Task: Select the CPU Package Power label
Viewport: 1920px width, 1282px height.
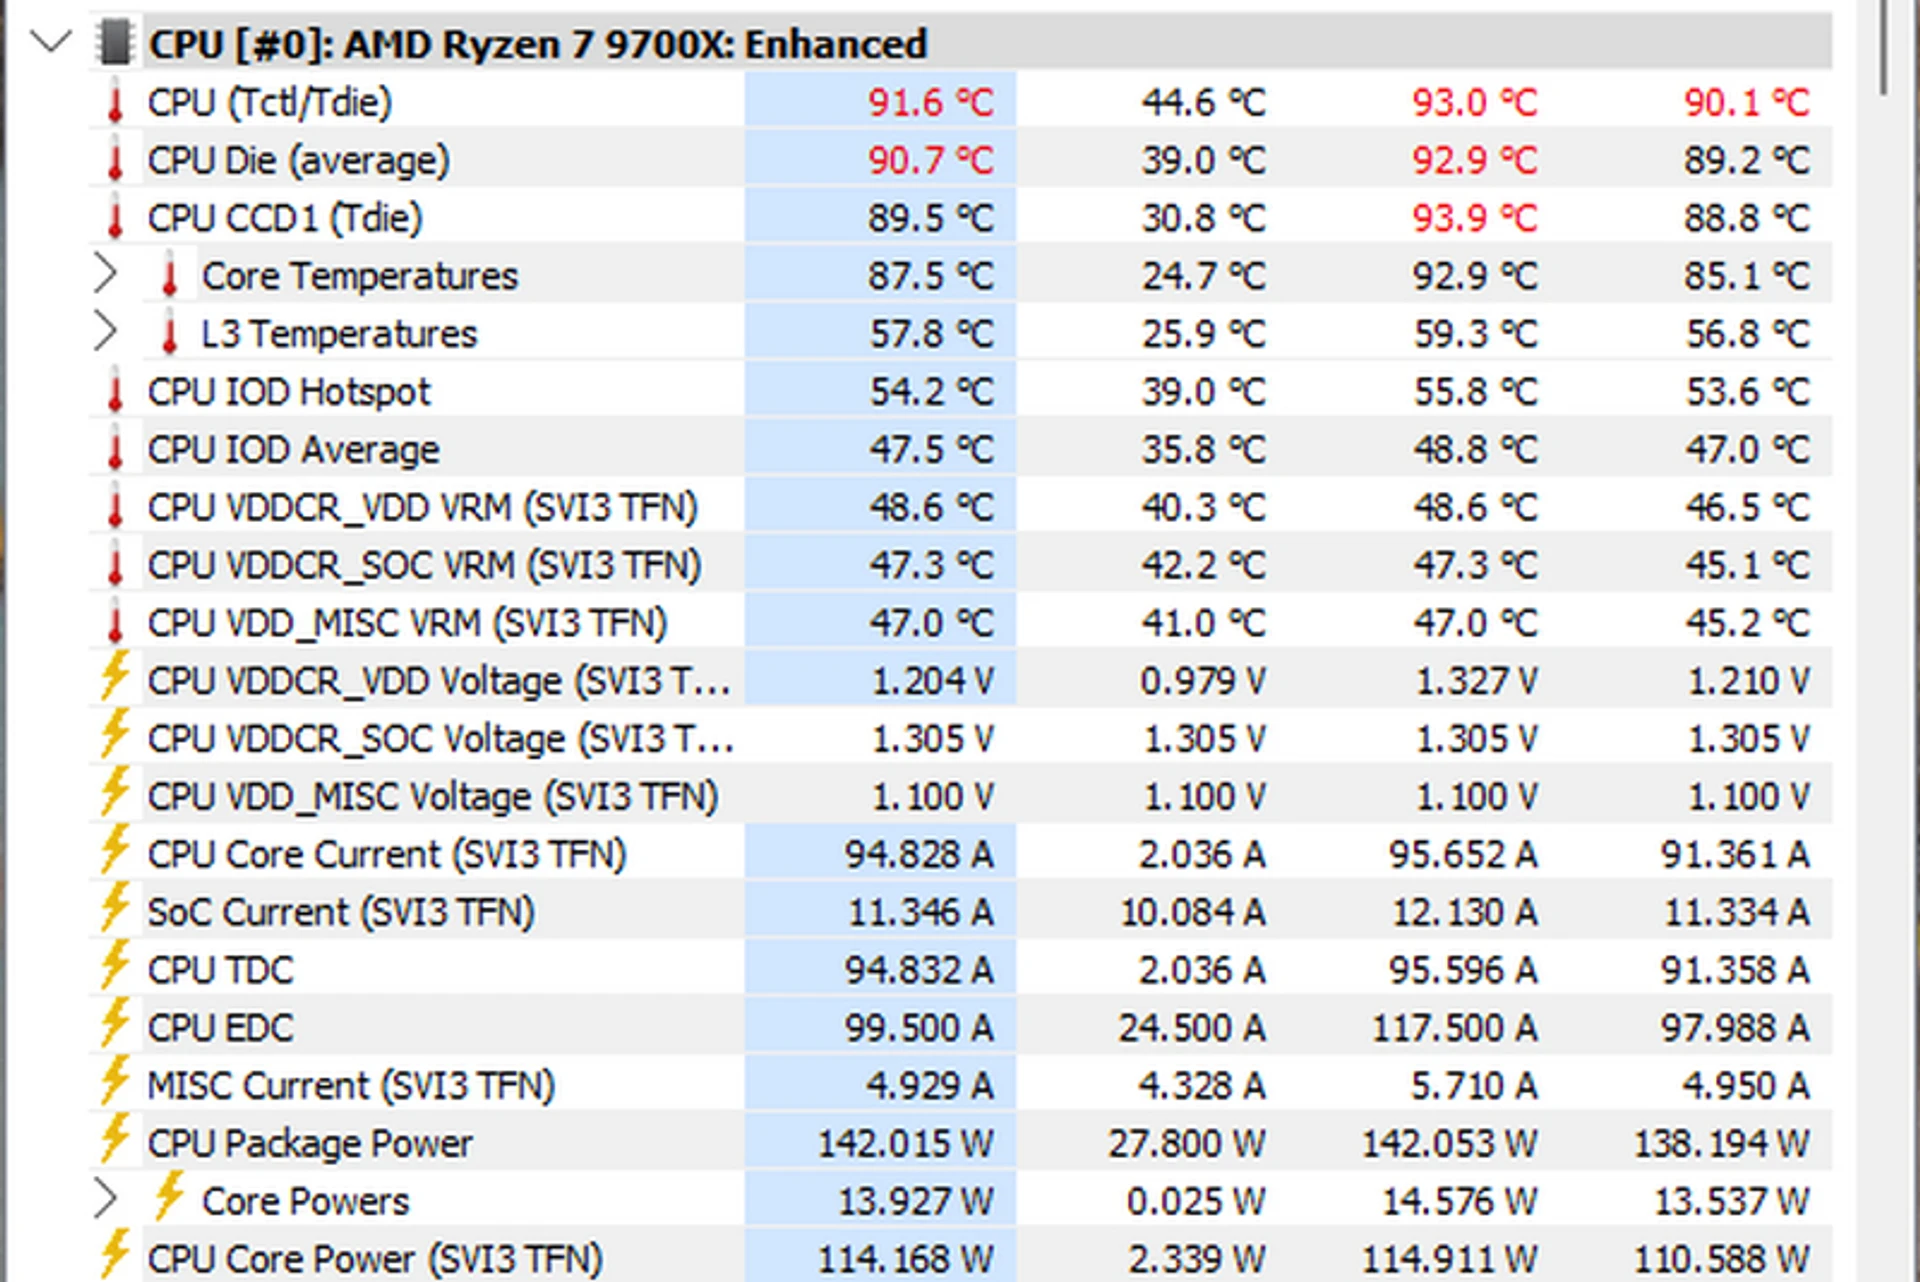Action: click(x=310, y=1144)
